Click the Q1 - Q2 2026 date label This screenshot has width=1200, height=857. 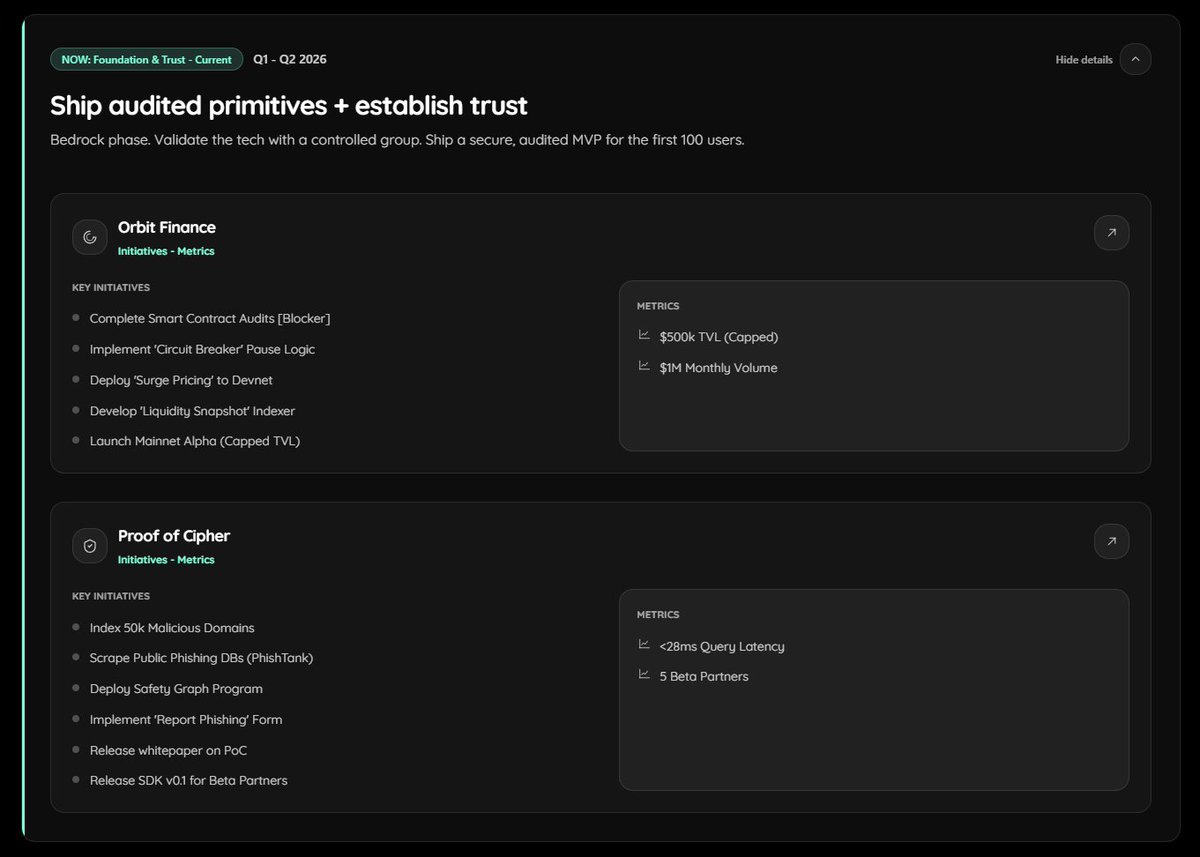click(x=290, y=59)
